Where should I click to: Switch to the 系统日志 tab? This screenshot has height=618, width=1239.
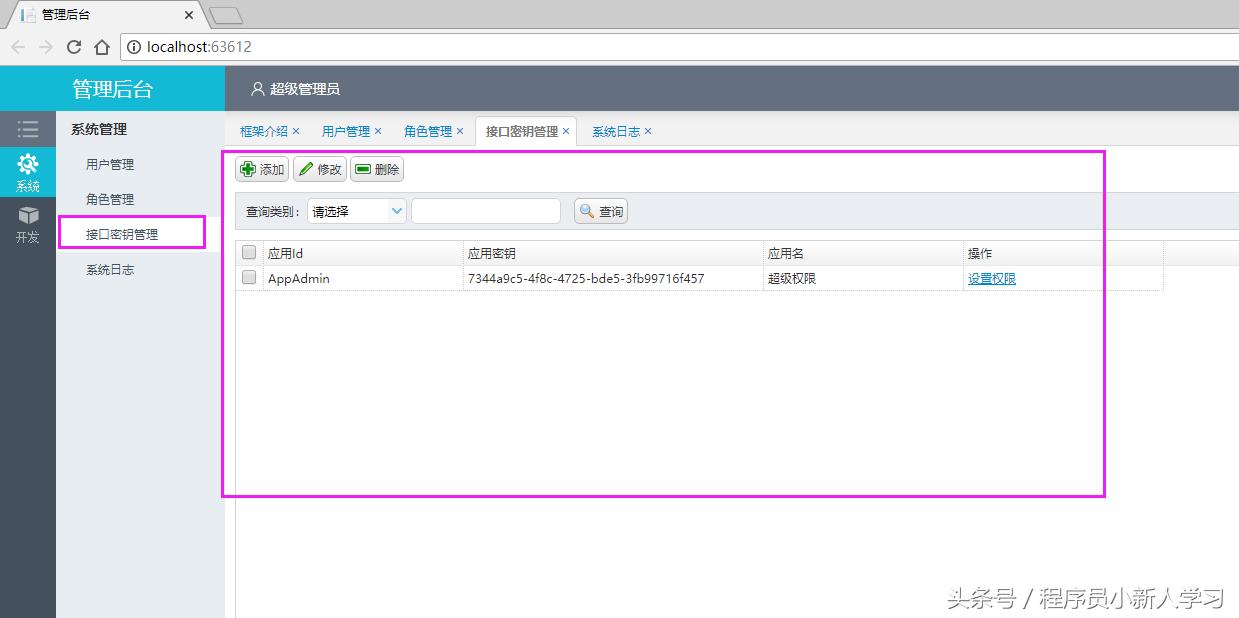(x=615, y=130)
